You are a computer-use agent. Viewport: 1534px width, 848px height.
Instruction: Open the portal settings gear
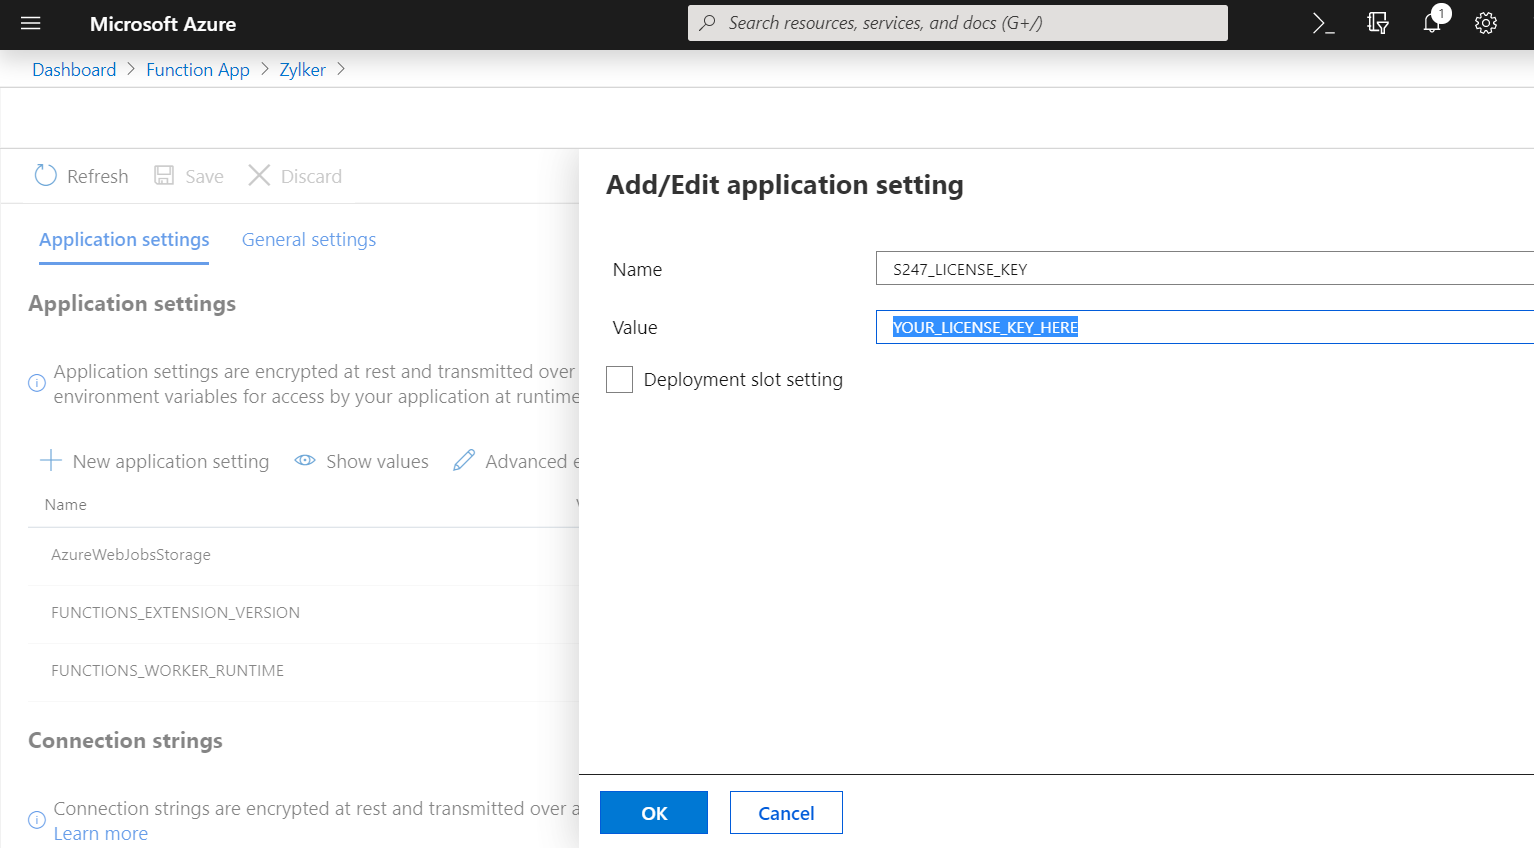(x=1485, y=23)
